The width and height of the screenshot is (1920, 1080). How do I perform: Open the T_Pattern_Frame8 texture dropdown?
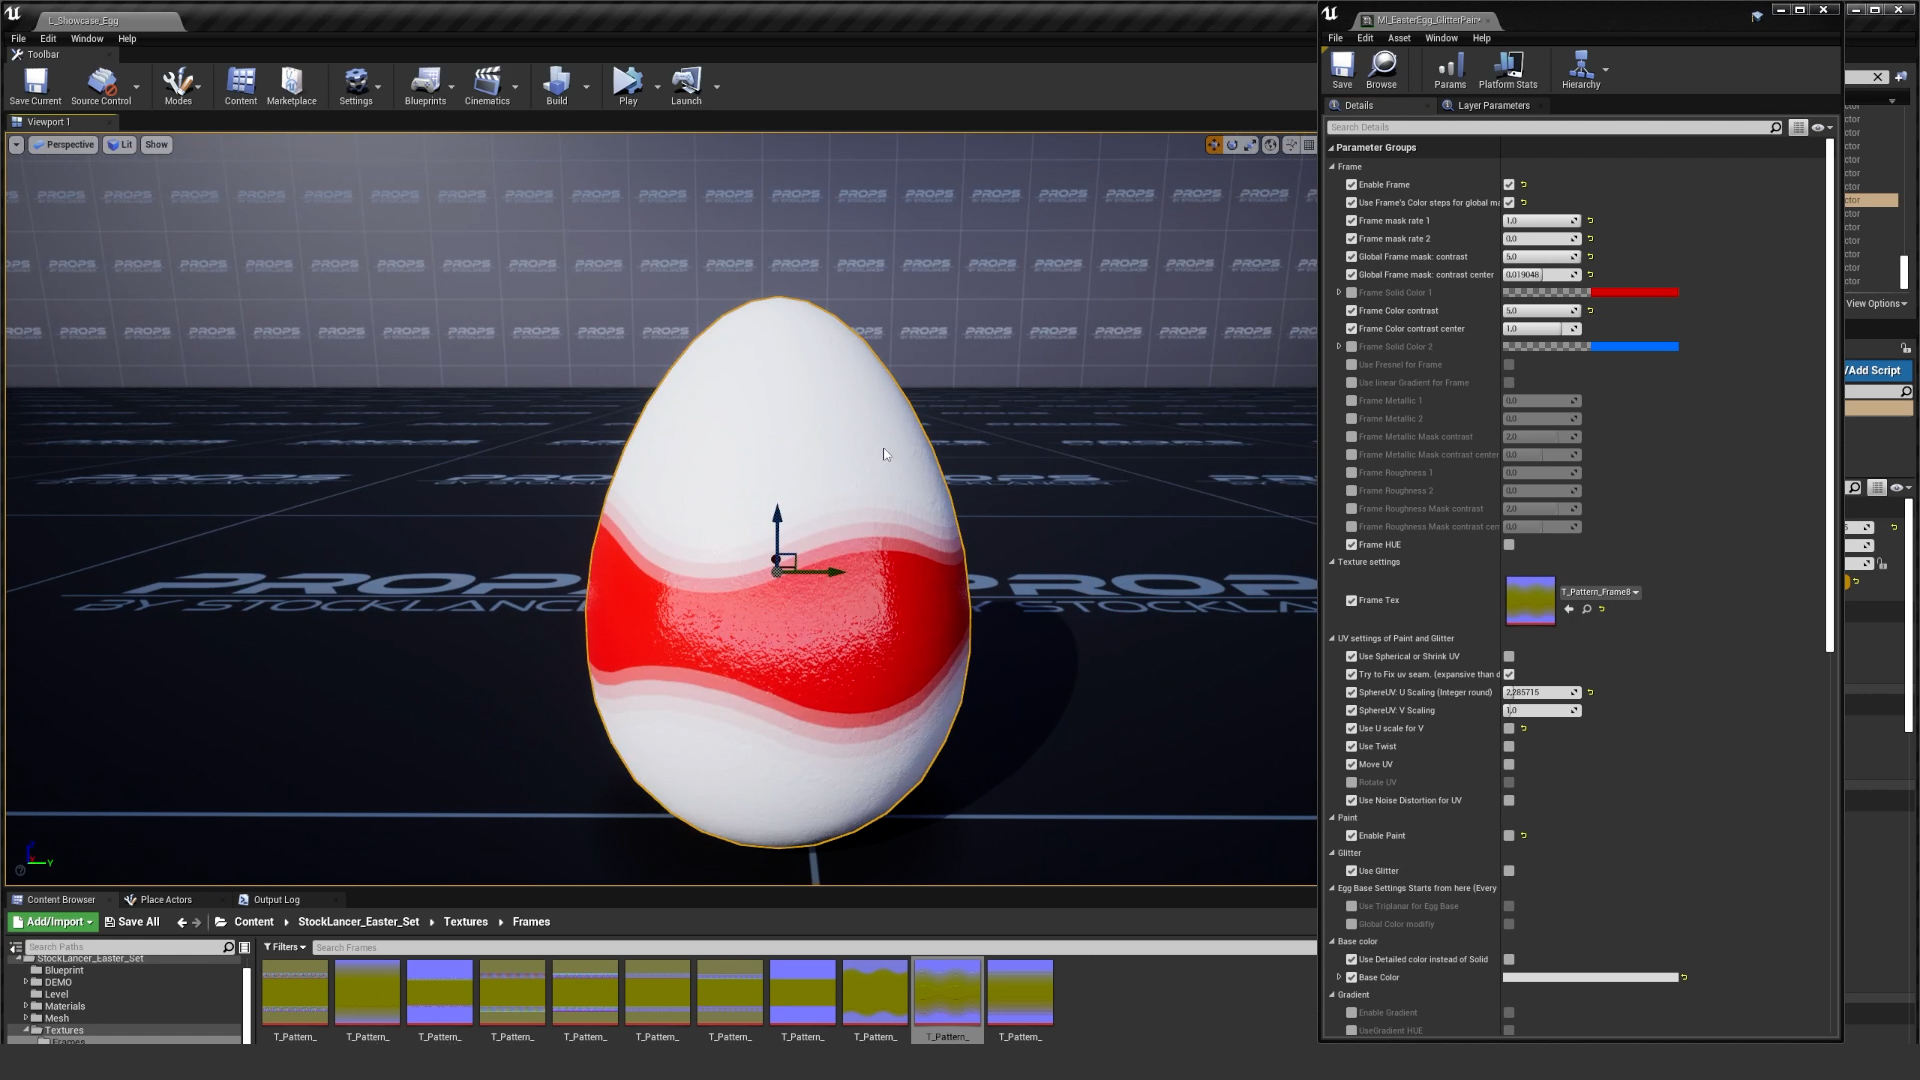1637,592
